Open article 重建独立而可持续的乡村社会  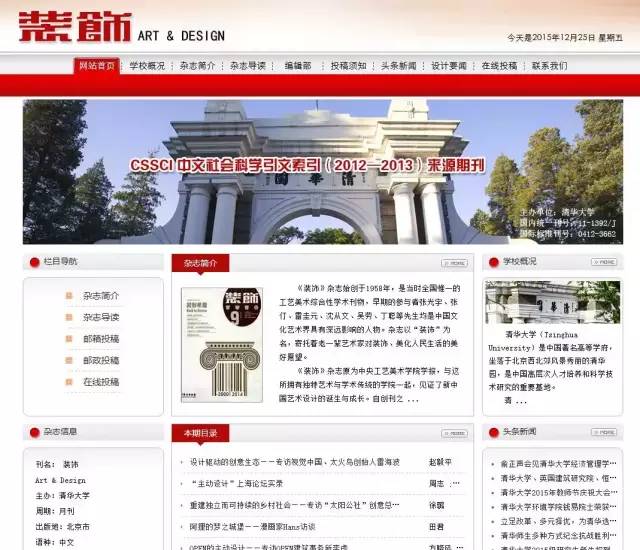tap(294, 506)
